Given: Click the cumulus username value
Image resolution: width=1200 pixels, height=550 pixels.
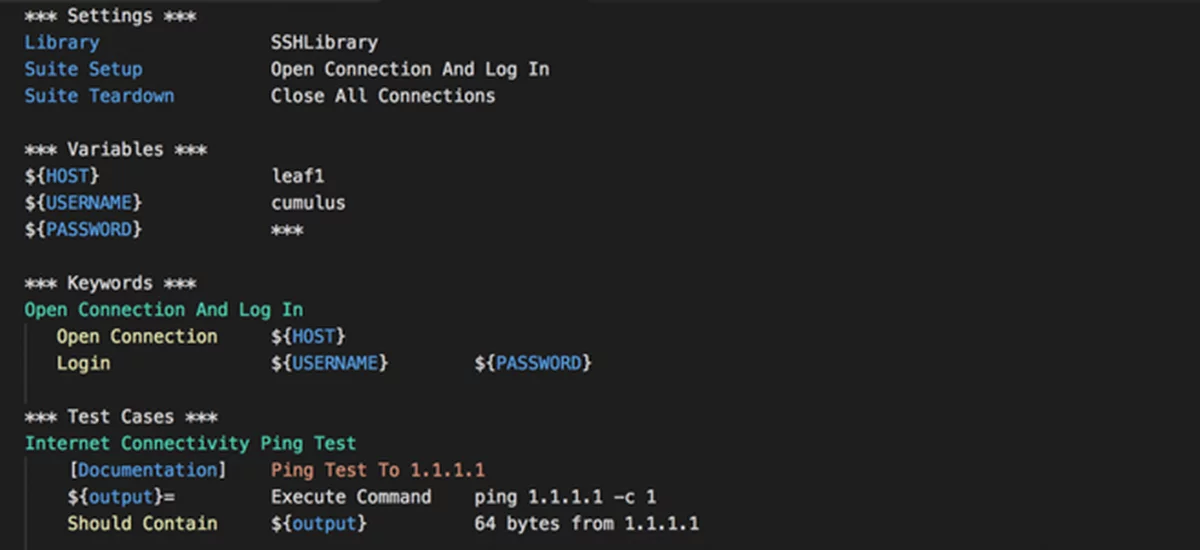Looking at the screenshot, I should pos(308,203).
